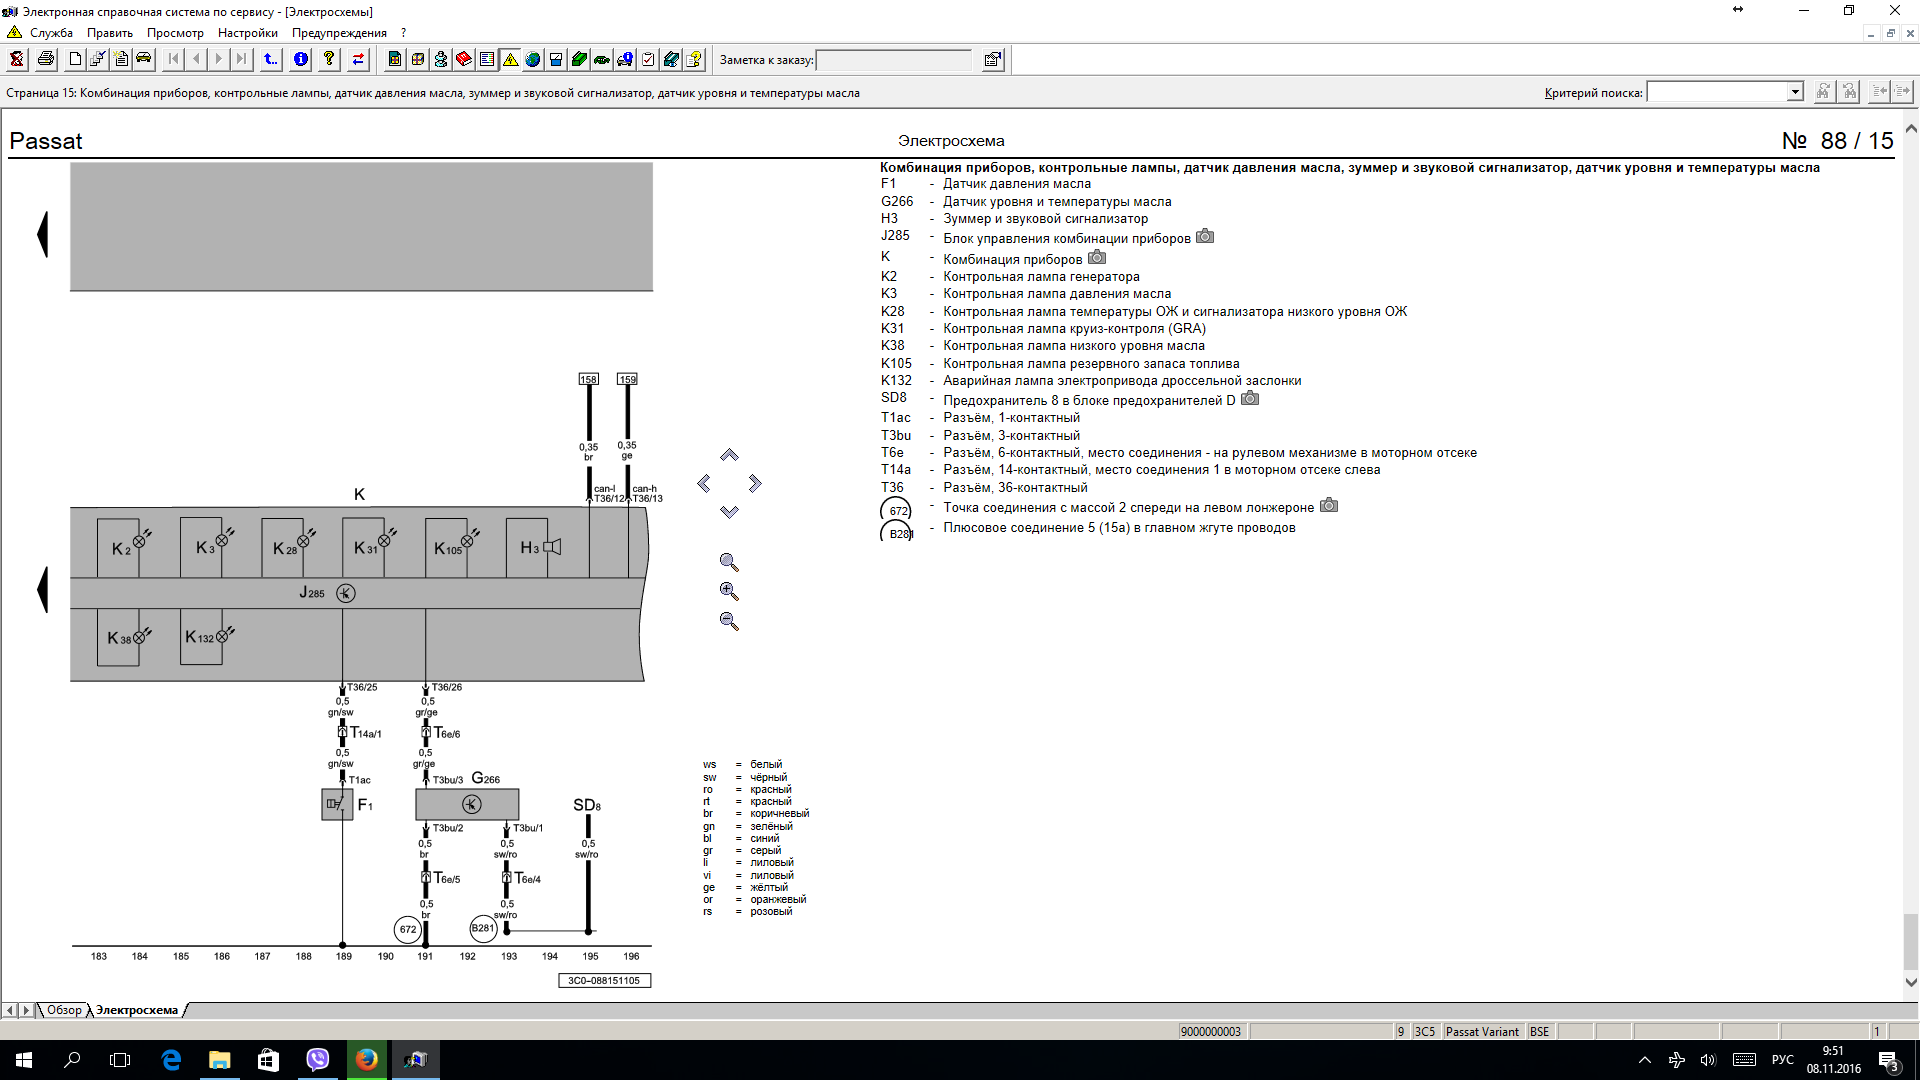Pan diagram down with chevron arrow

pyautogui.click(x=729, y=511)
